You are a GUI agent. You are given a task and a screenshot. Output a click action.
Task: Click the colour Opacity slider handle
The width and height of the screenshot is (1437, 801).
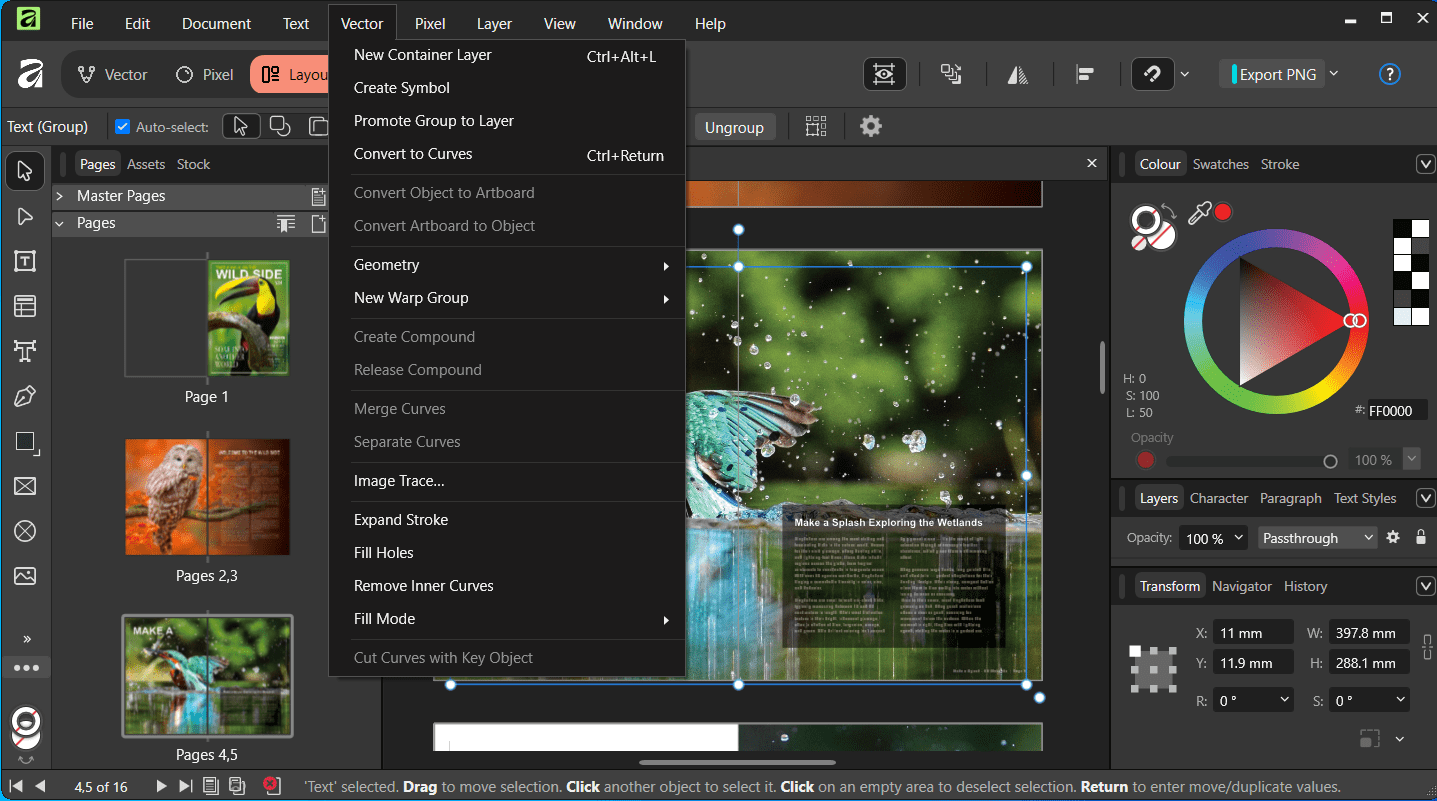[x=1330, y=461]
